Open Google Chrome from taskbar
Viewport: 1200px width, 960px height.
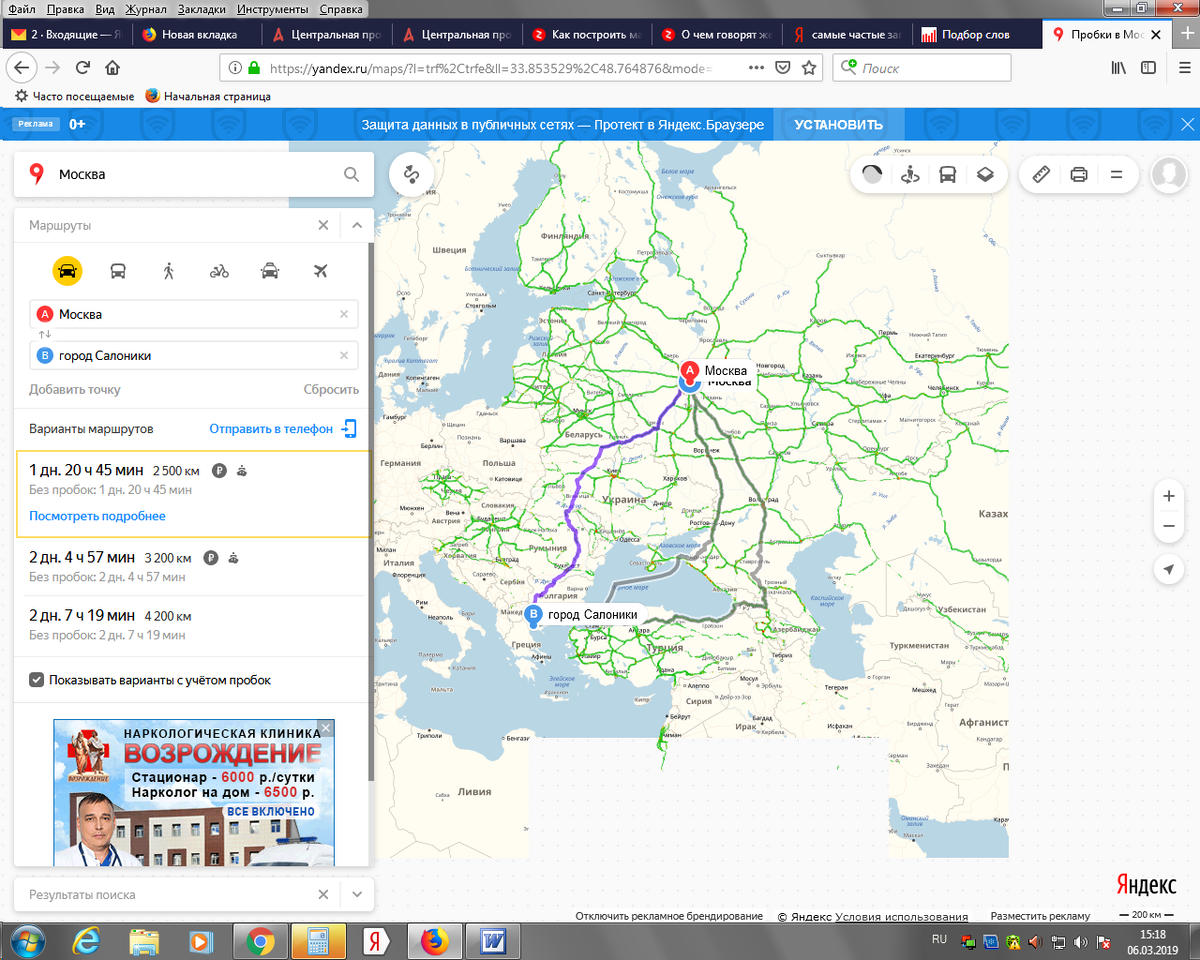click(x=261, y=941)
